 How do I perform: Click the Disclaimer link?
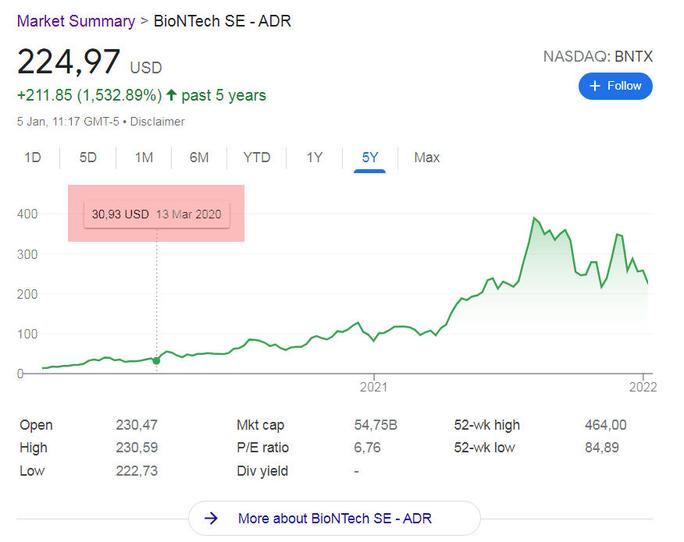(157, 121)
